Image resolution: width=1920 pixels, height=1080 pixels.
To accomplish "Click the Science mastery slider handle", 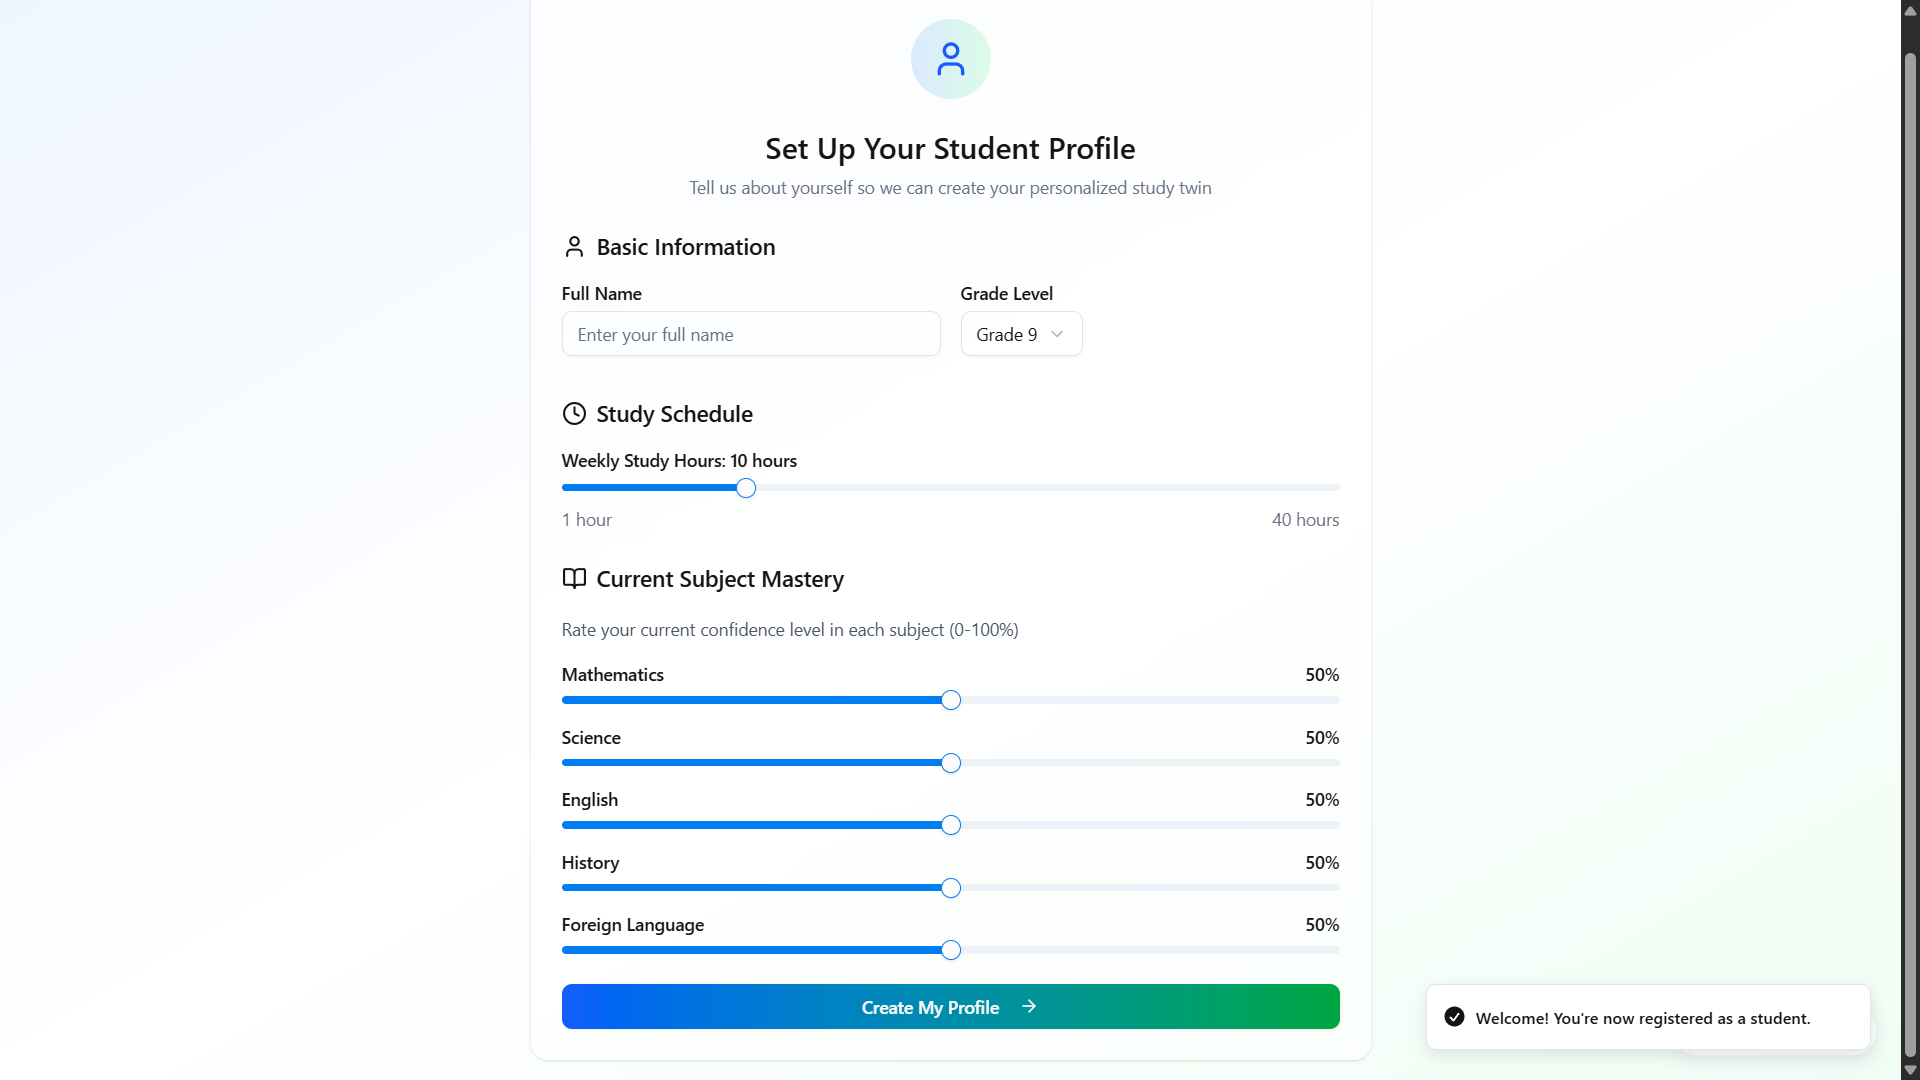I will point(951,763).
